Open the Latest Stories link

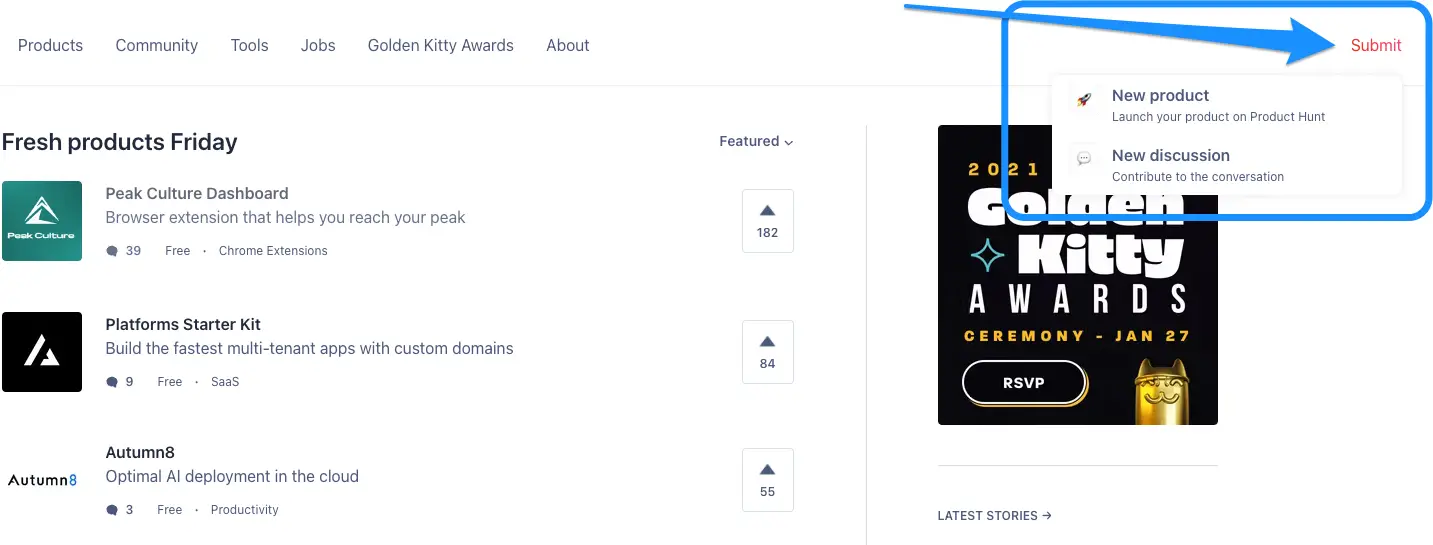coord(994,516)
